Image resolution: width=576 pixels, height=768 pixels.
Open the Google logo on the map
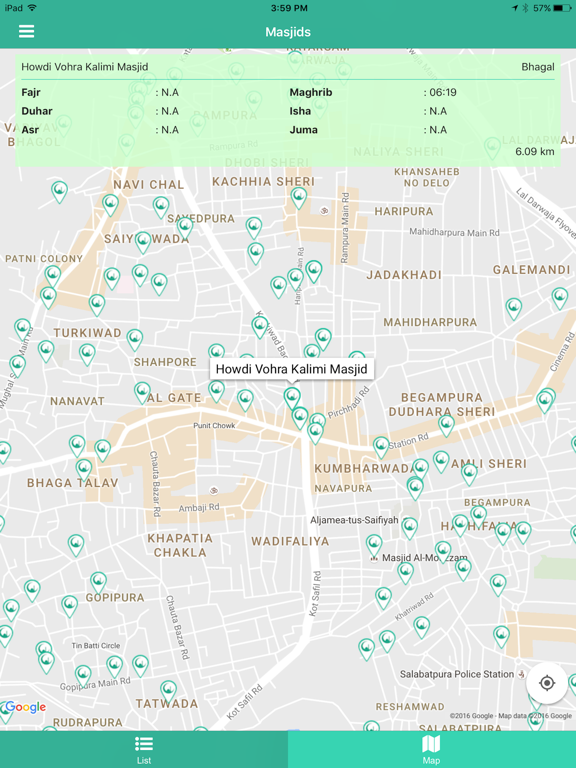pos(25,707)
